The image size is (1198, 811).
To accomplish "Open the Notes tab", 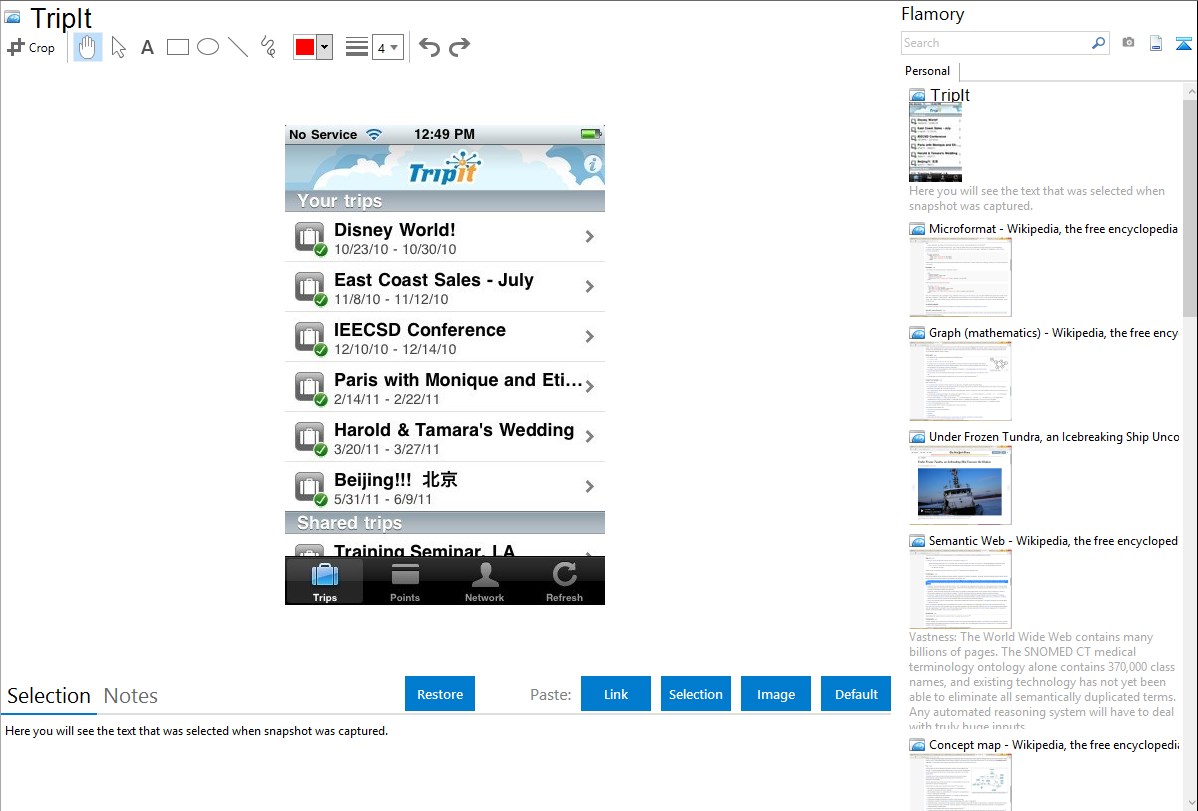I will pos(131,696).
